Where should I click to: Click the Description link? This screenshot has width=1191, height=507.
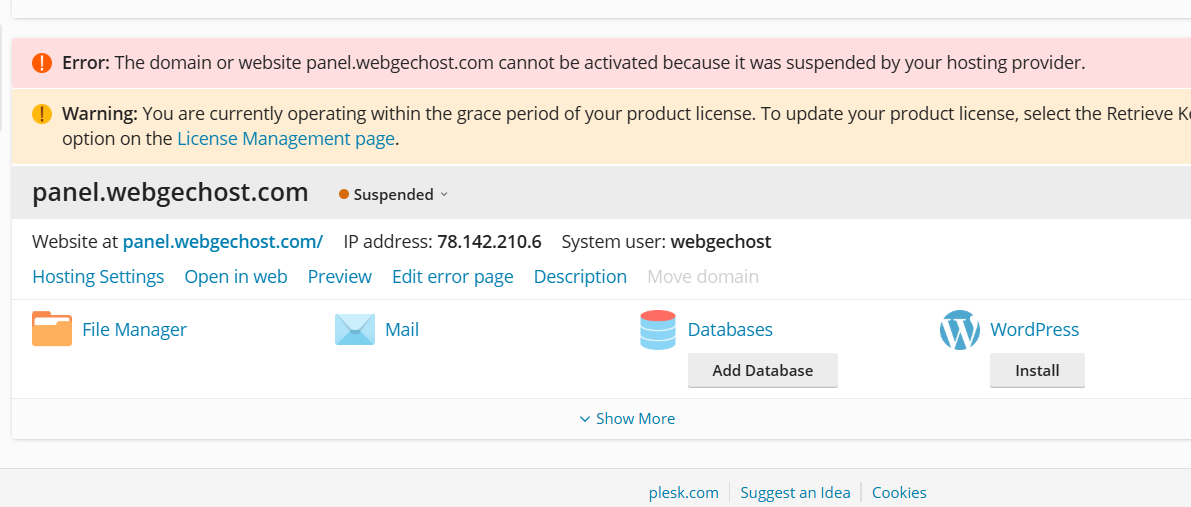coord(580,277)
